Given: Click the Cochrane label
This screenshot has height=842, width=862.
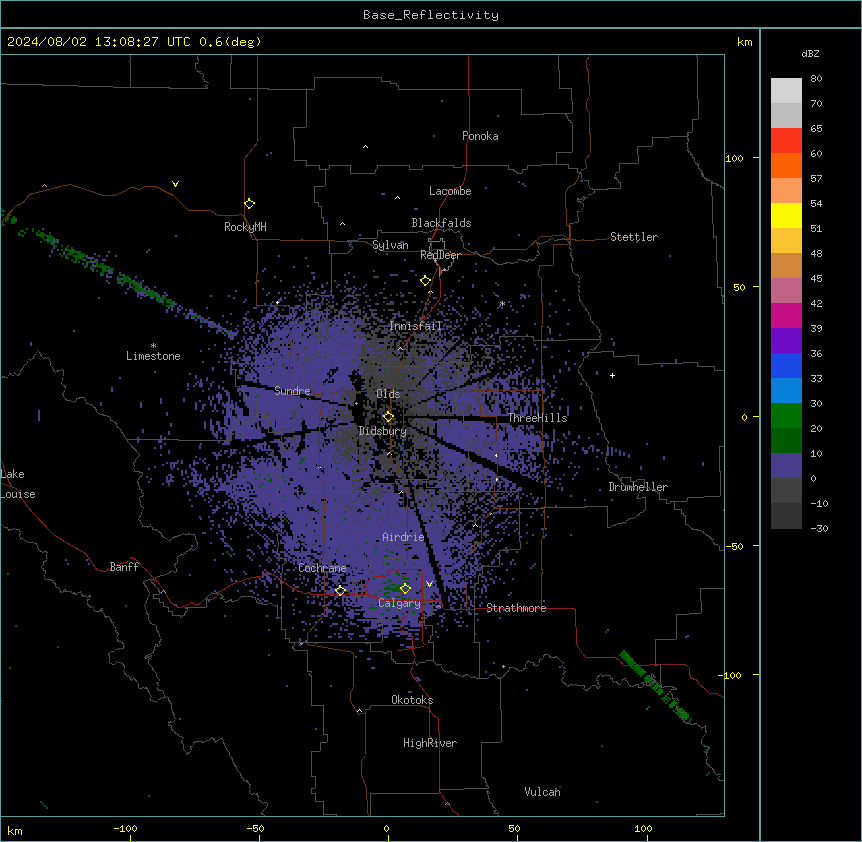Looking at the screenshot, I should (x=323, y=568).
